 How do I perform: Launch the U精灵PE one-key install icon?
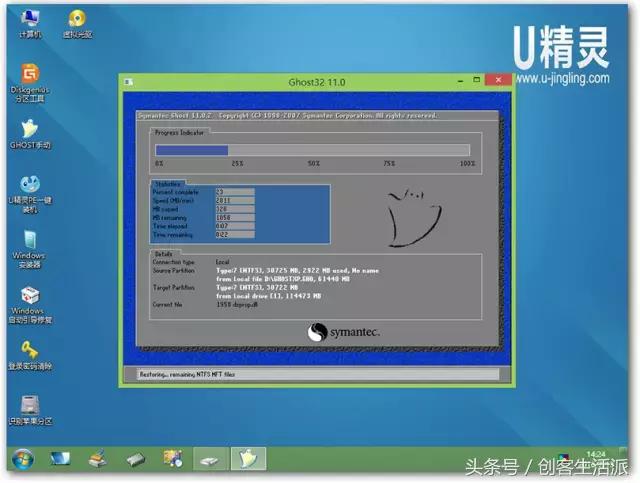click(x=30, y=194)
